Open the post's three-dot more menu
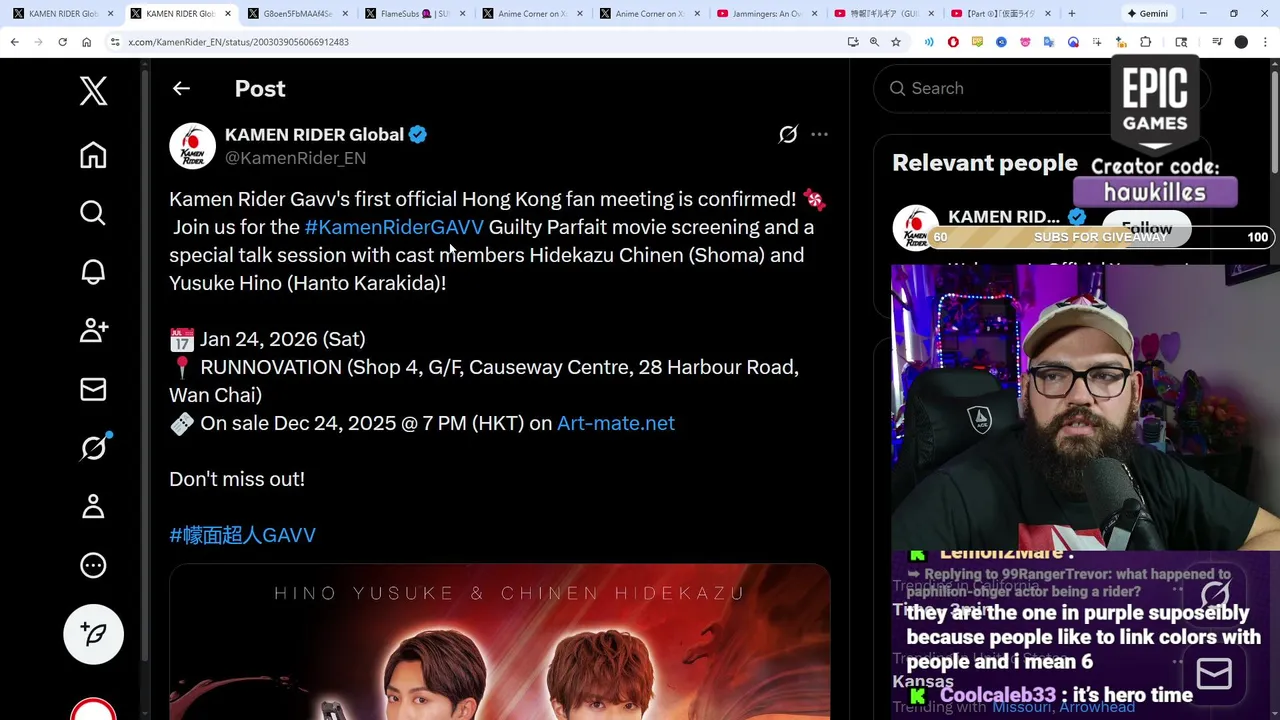 coord(819,134)
